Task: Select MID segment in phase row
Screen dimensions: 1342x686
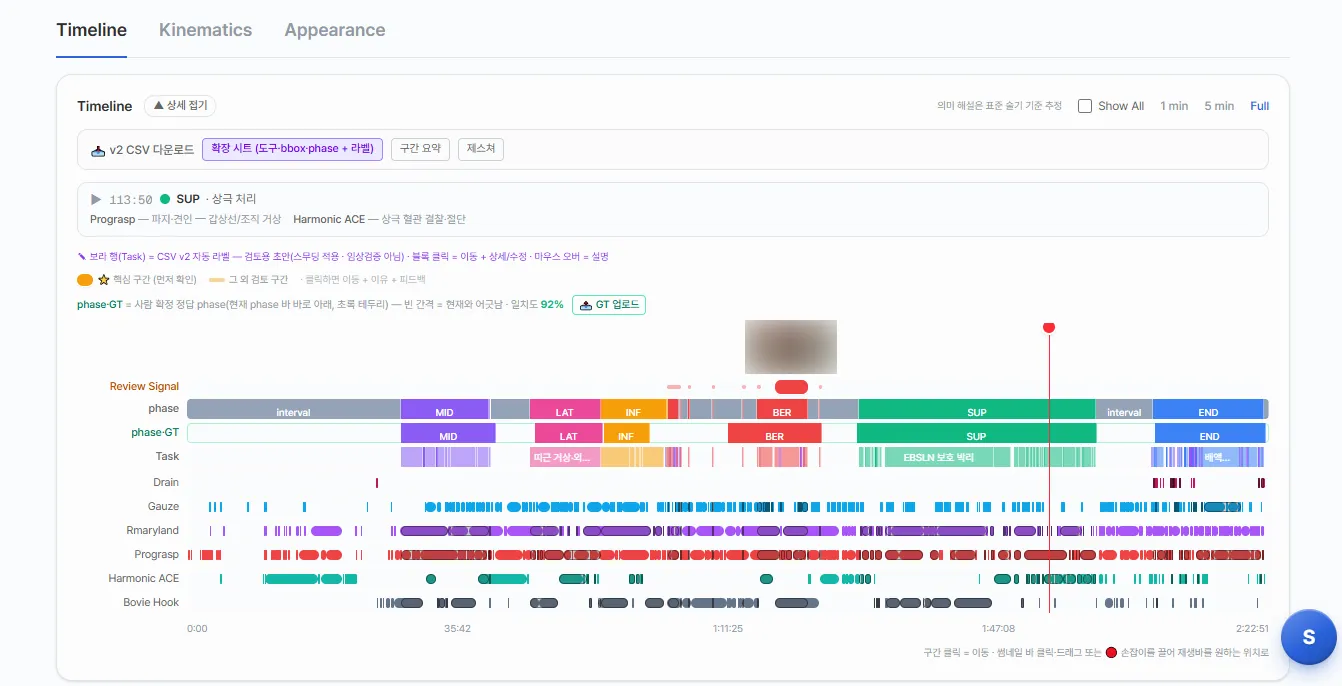Action: coord(444,409)
